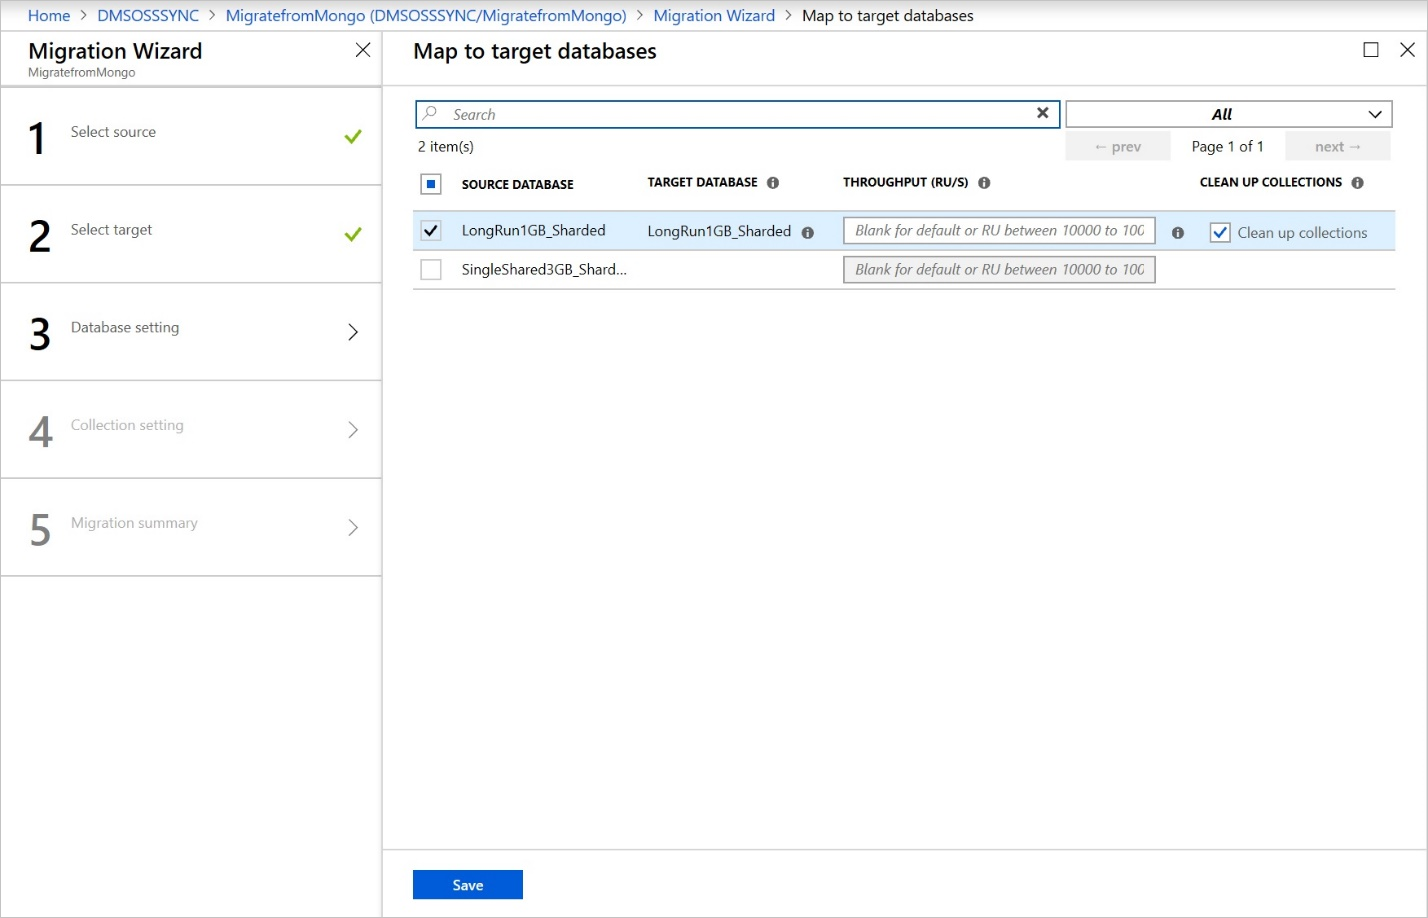Close the Migration Wizard panel

click(363, 50)
